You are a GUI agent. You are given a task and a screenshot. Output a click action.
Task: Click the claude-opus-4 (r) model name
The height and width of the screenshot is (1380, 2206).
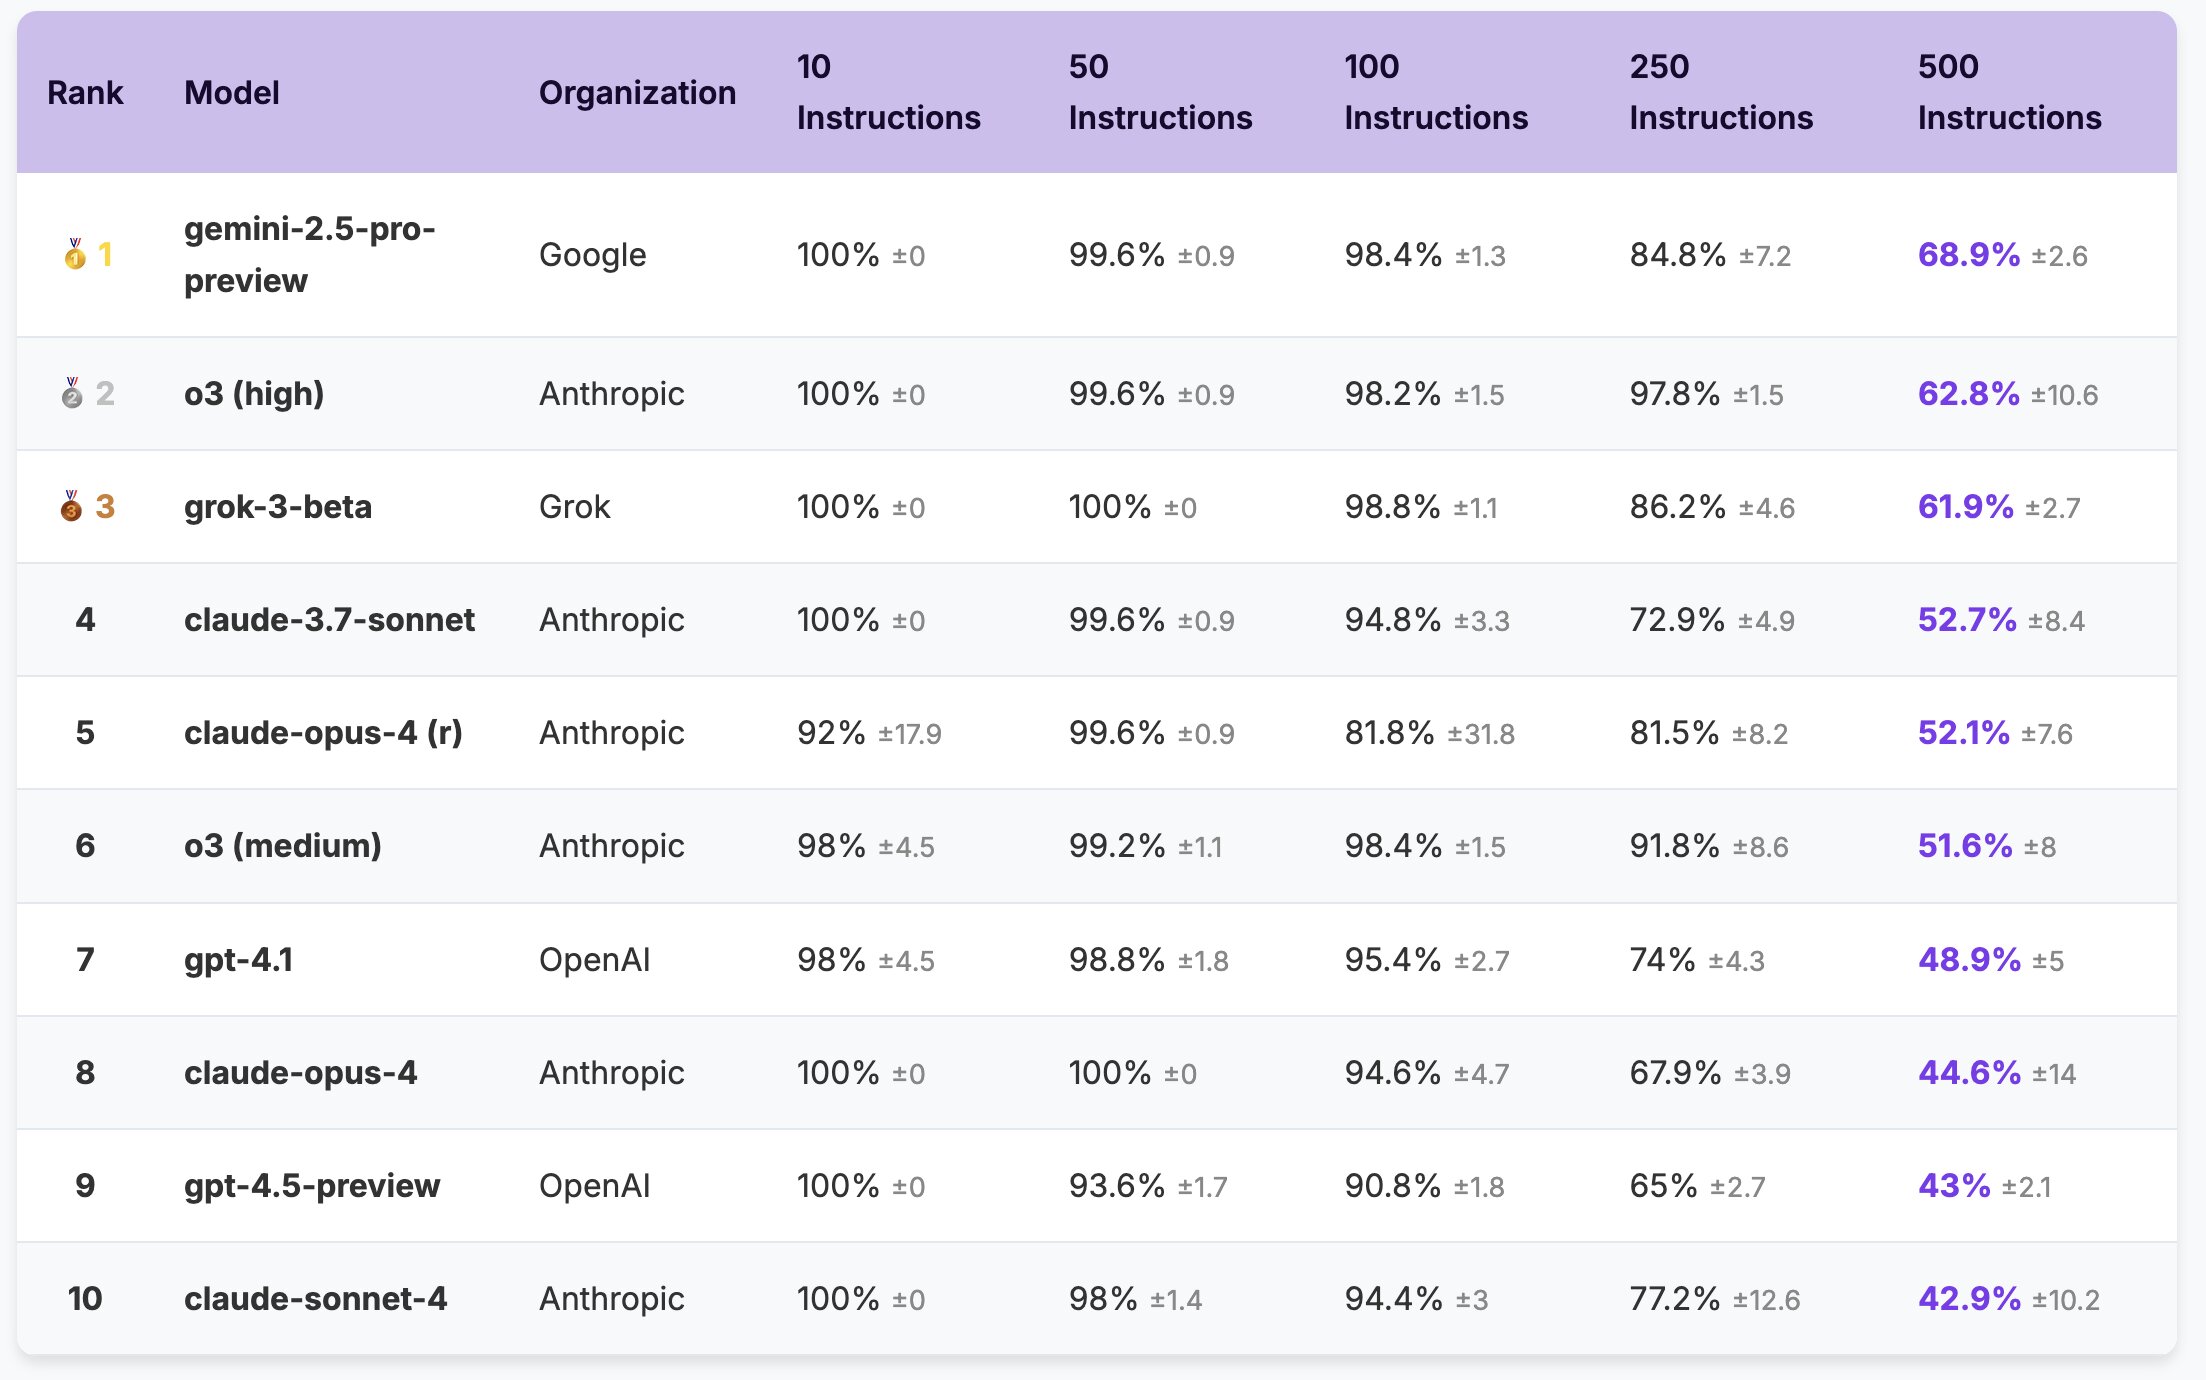tap(323, 732)
